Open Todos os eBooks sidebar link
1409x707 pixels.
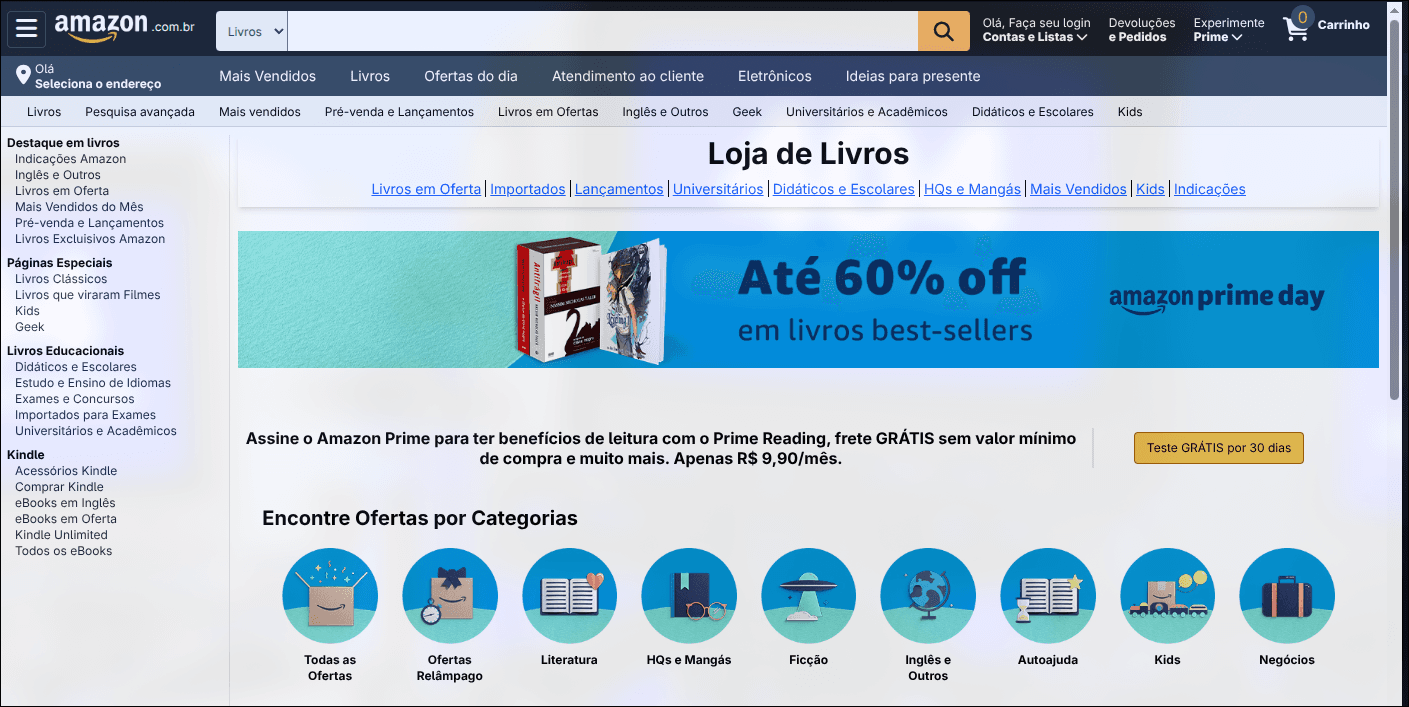pyautogui.click(x=63, y=551)
